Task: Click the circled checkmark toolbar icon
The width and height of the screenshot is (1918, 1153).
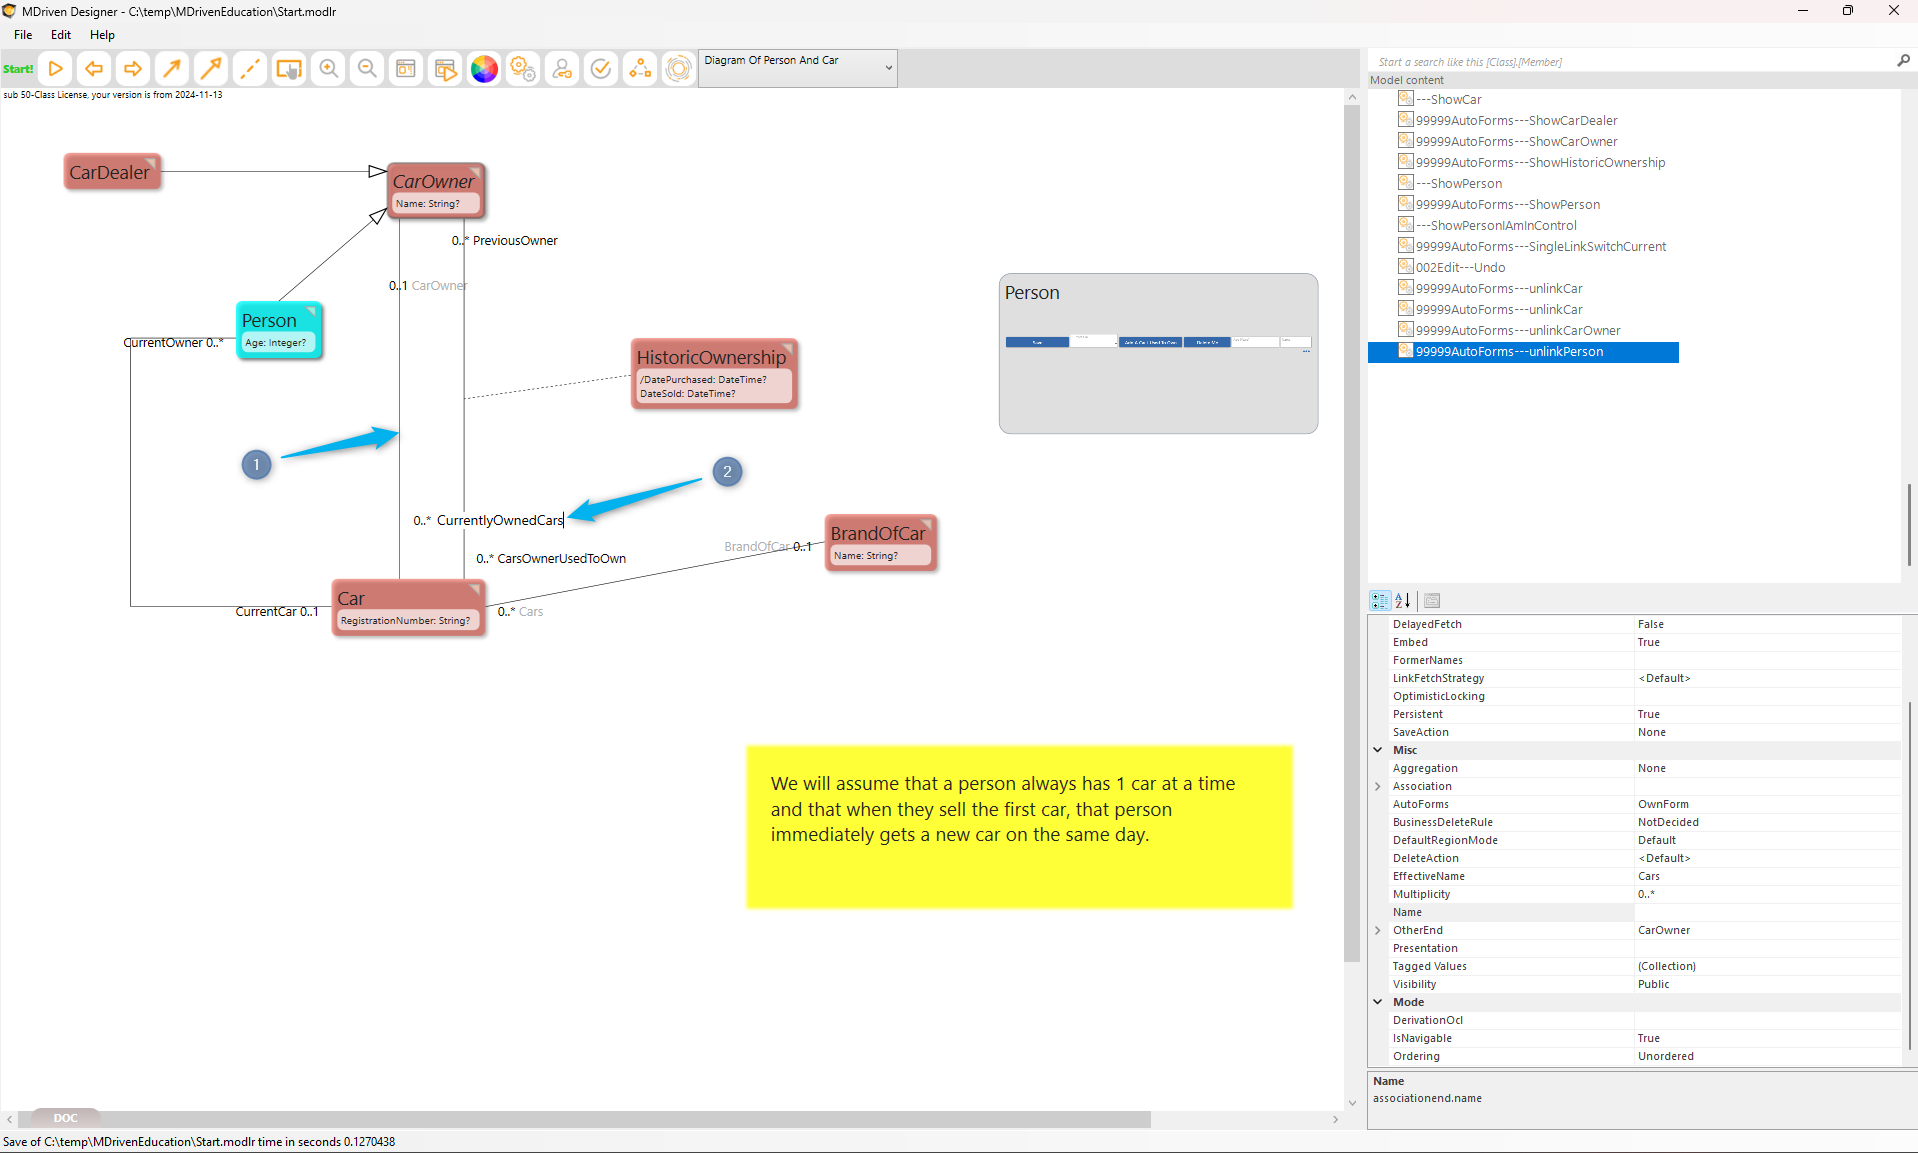Action: (601, 69)
